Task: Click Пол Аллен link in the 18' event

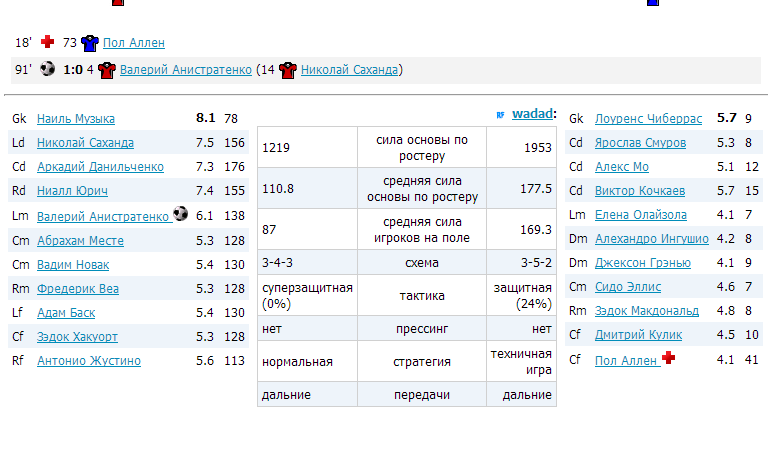Action: [134, 43]
